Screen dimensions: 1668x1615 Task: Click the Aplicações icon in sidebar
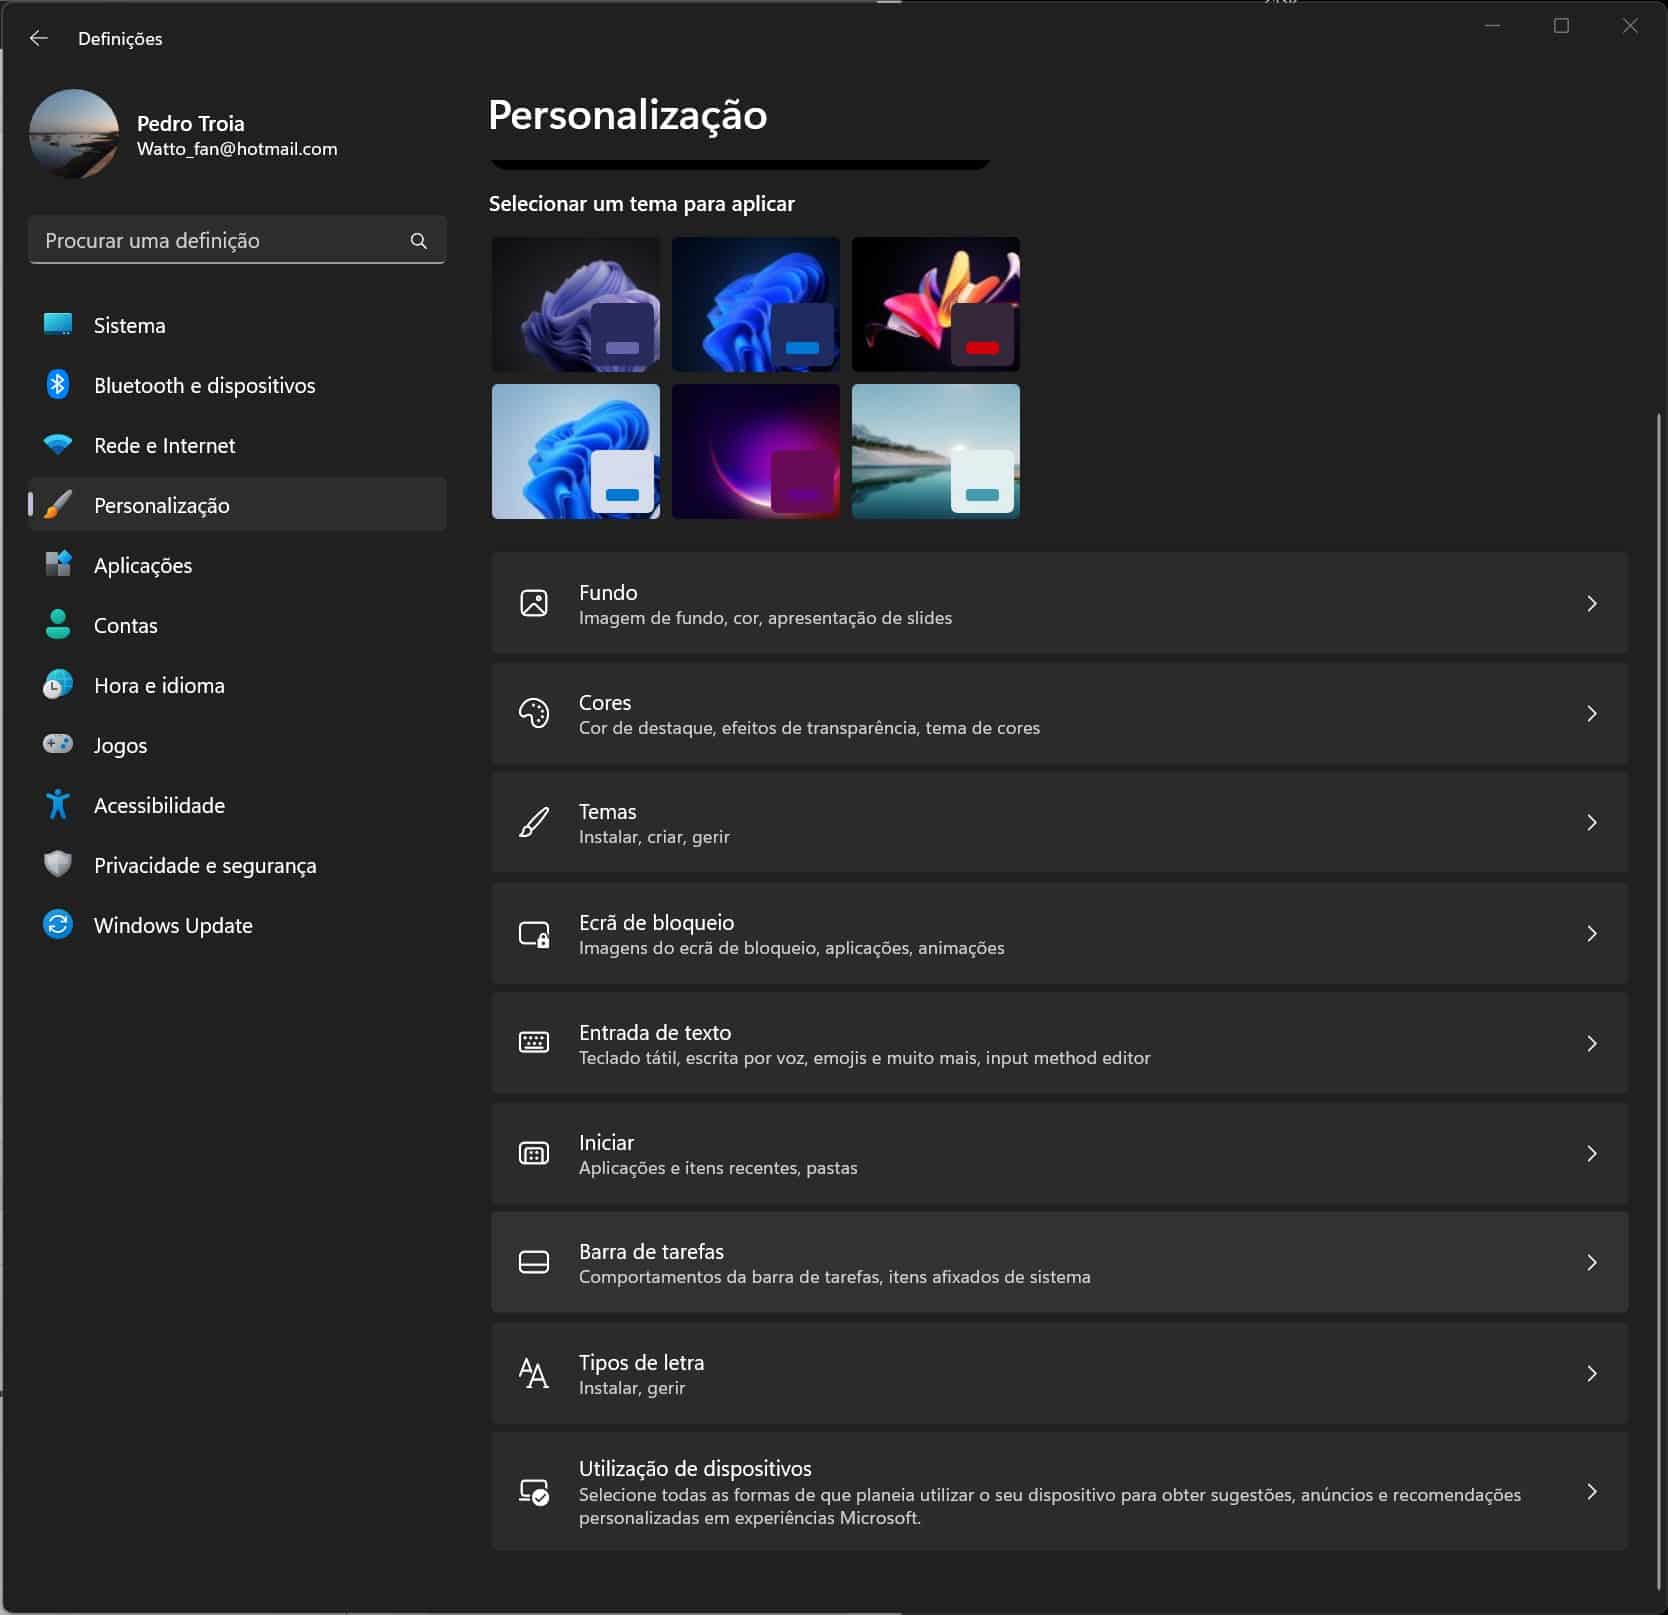coord(58,564)
